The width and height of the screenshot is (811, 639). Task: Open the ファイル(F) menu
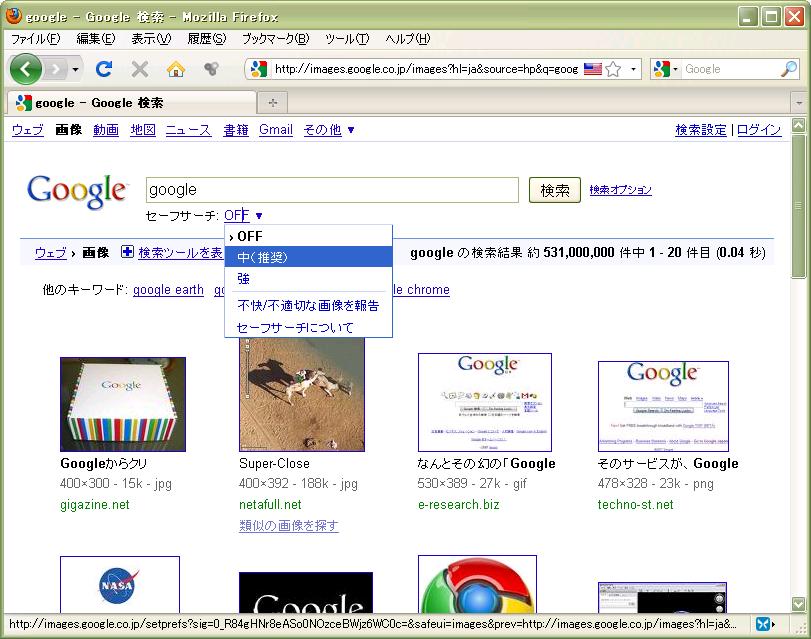coord(35,39)
